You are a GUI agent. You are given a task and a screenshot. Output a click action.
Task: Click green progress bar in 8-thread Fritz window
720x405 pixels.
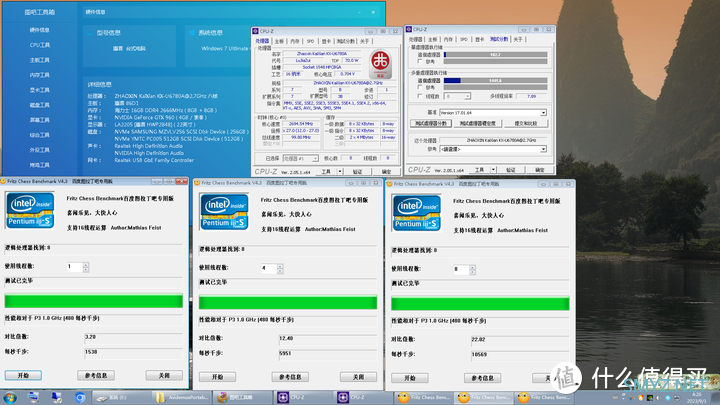coord(480,304)
